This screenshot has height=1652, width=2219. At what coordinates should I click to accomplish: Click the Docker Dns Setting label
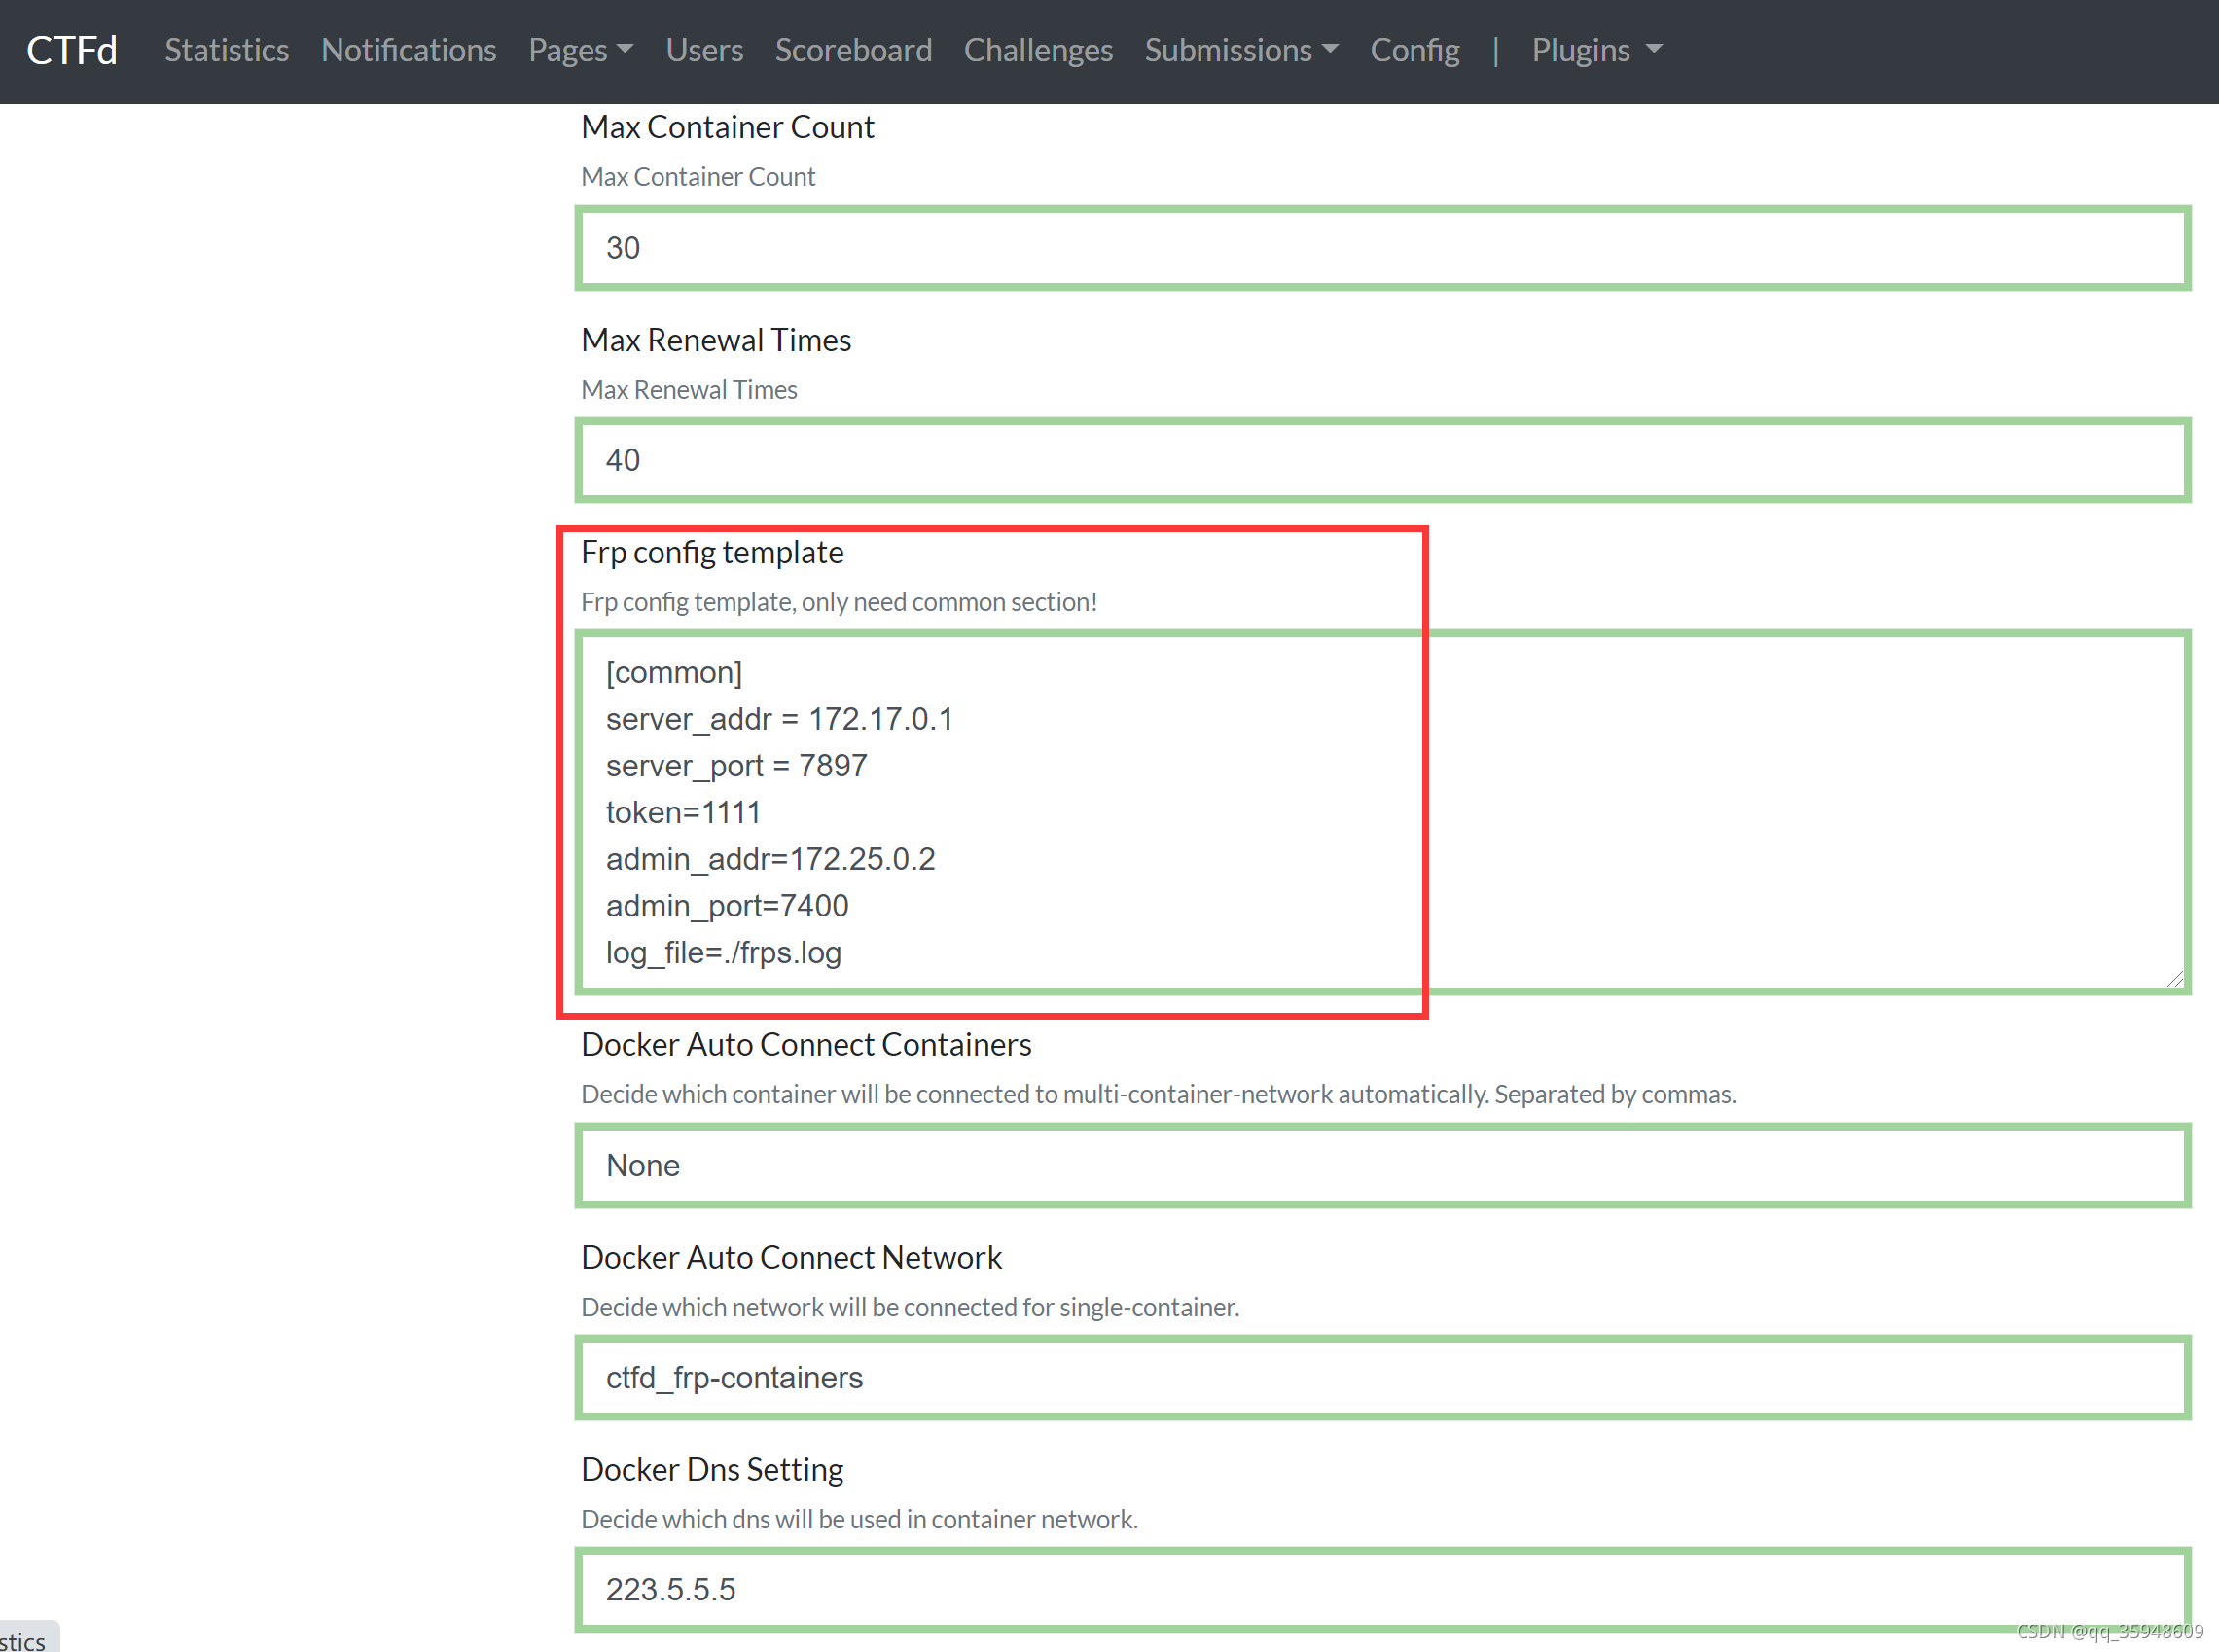(x=712, y=1469)
